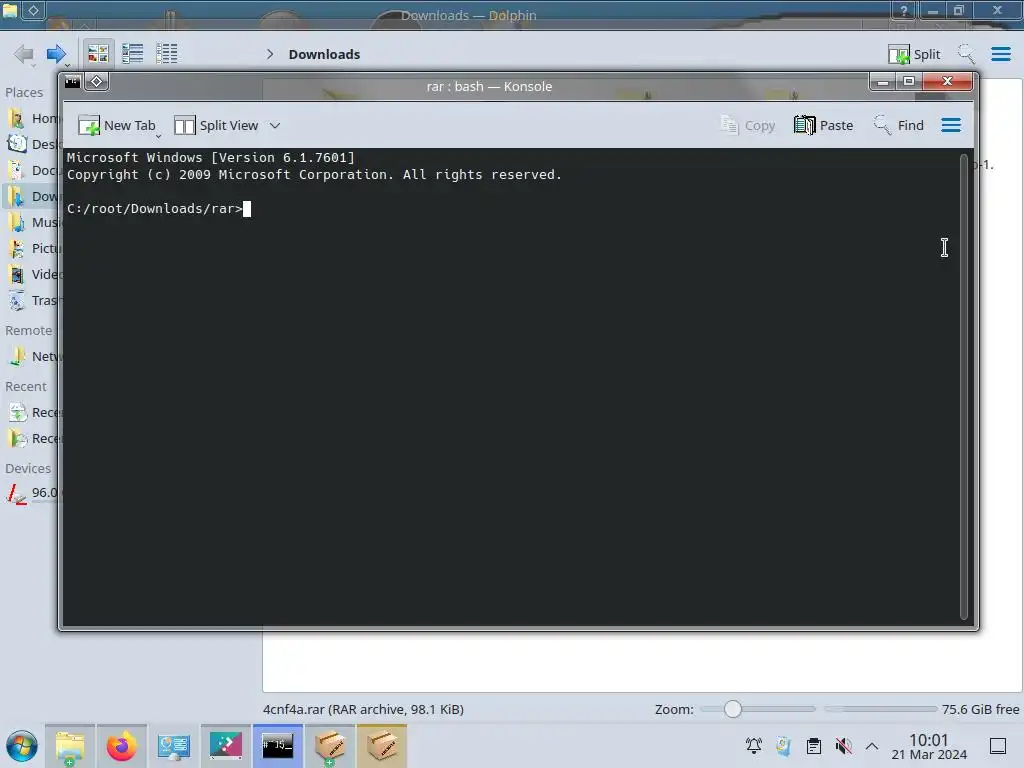Click the Dolphin title bar help question button

[x=904, y=10]
